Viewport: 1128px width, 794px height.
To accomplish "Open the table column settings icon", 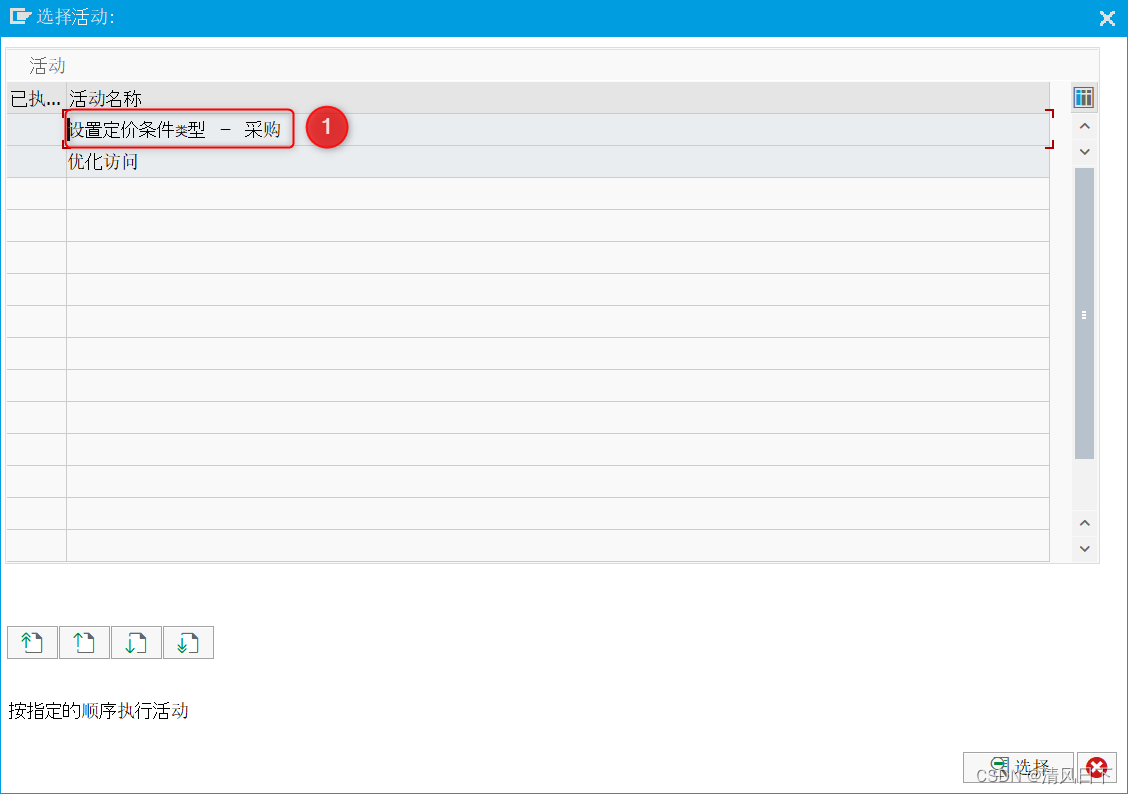I will [x=1083, y=97].
